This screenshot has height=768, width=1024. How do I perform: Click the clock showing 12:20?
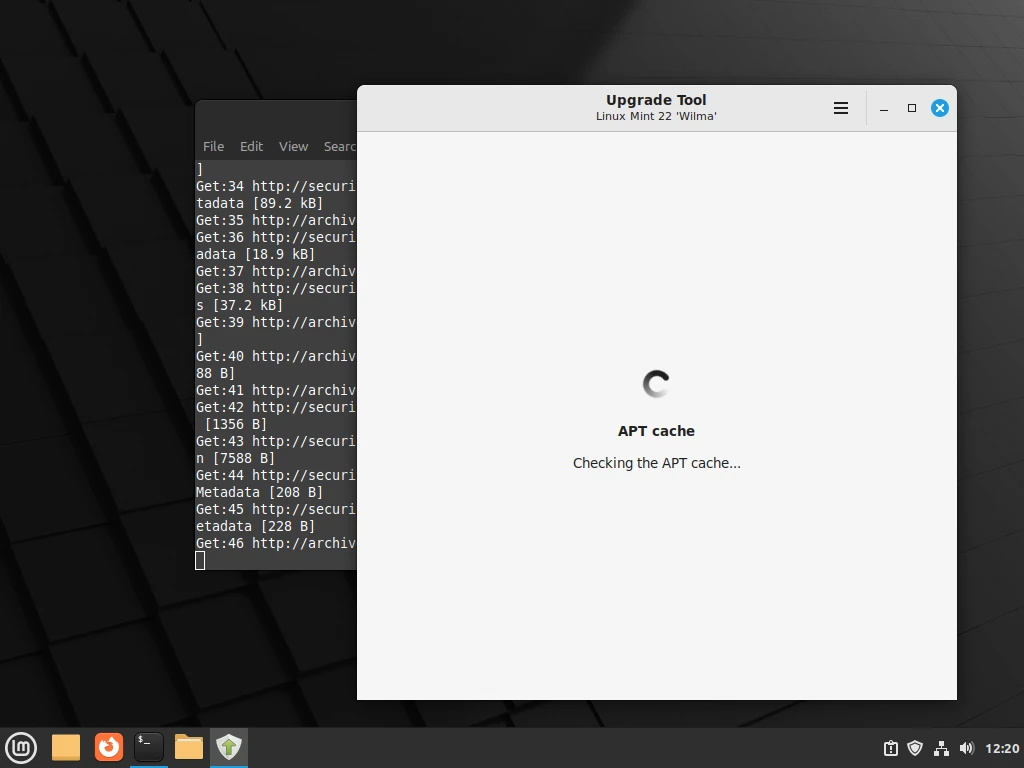click(1002, 748)
